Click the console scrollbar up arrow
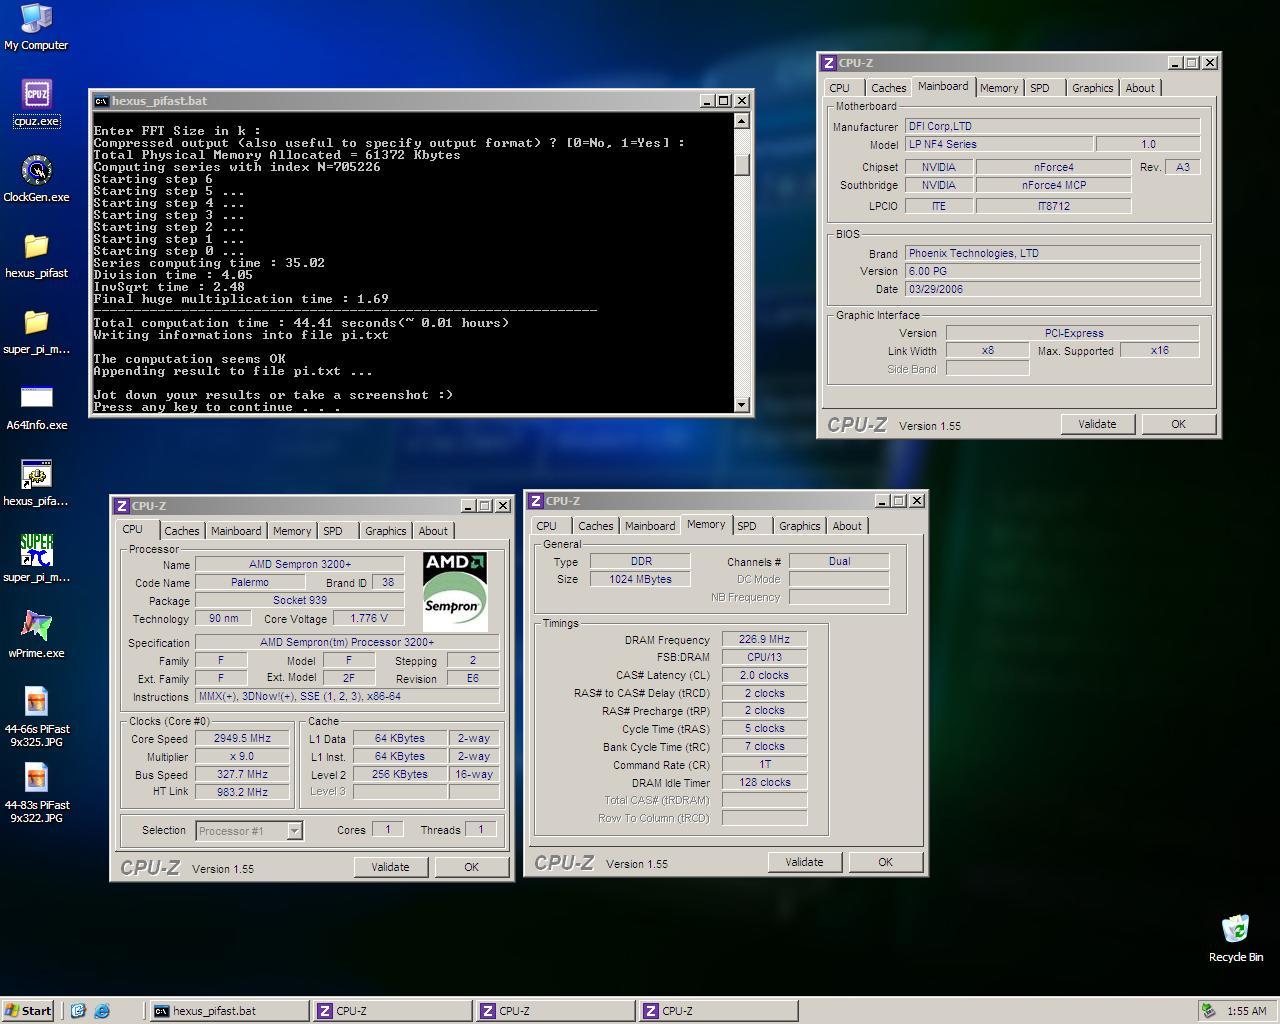1280x1024 pixels. coord(741,121)
